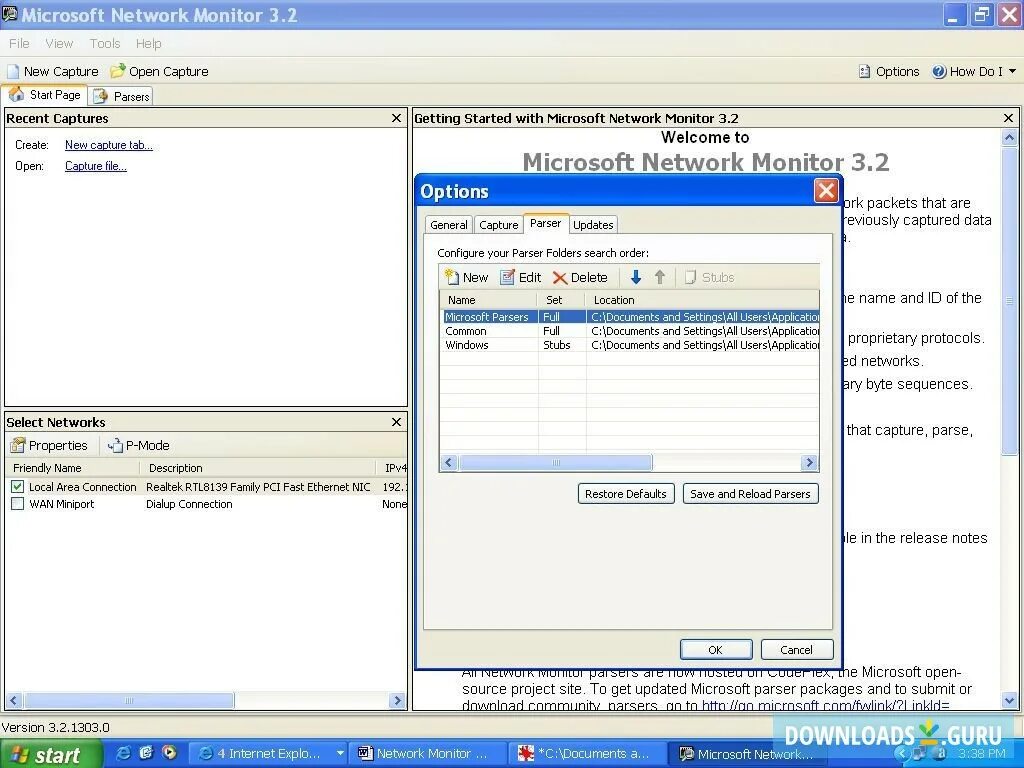
Task: Select the Dialup Connection description cell
Action: pyautogui.click(x=189, y=504)
